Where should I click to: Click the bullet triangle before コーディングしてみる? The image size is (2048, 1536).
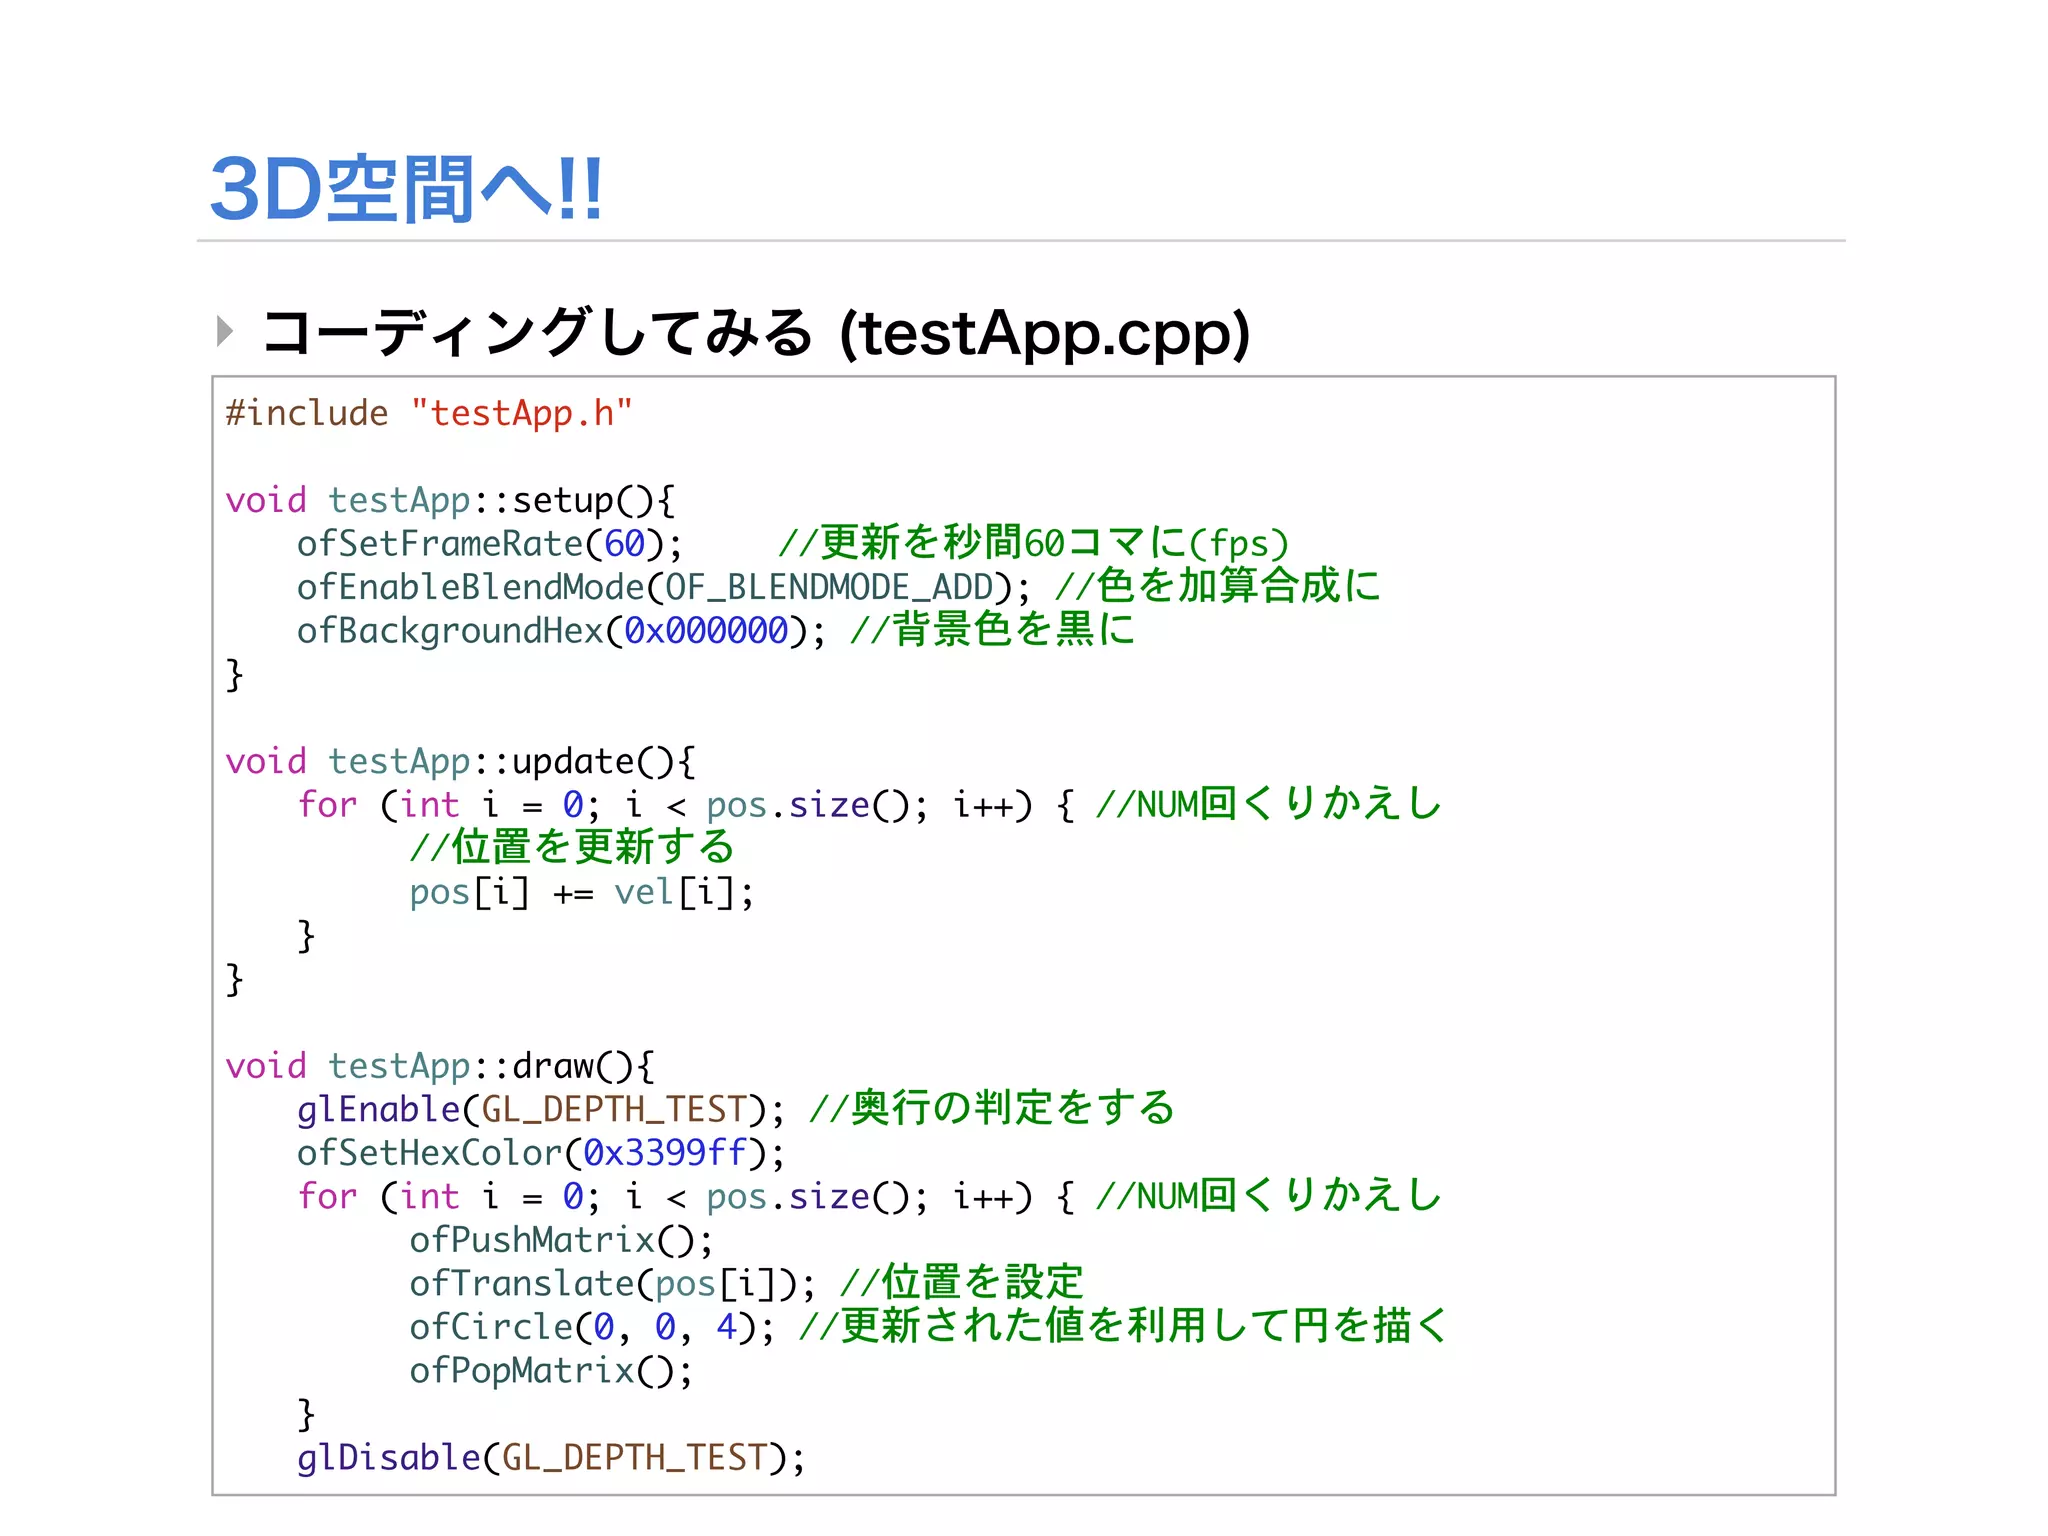pyautogui.click(x=225, y=331)
